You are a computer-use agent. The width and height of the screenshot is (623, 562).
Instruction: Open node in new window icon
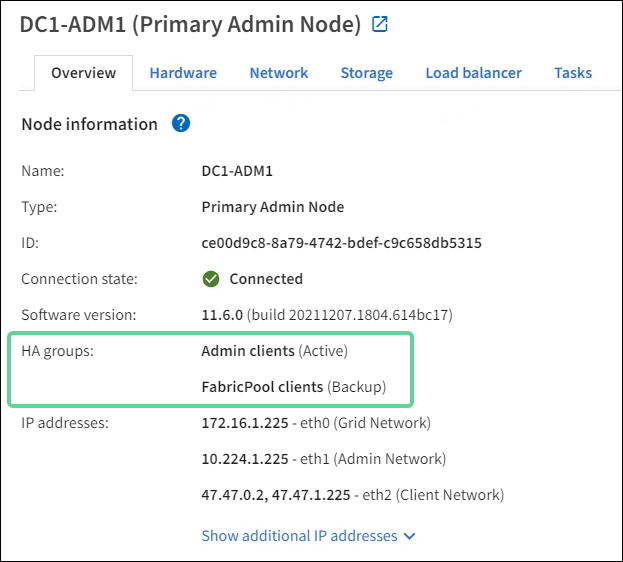(380, 25)
